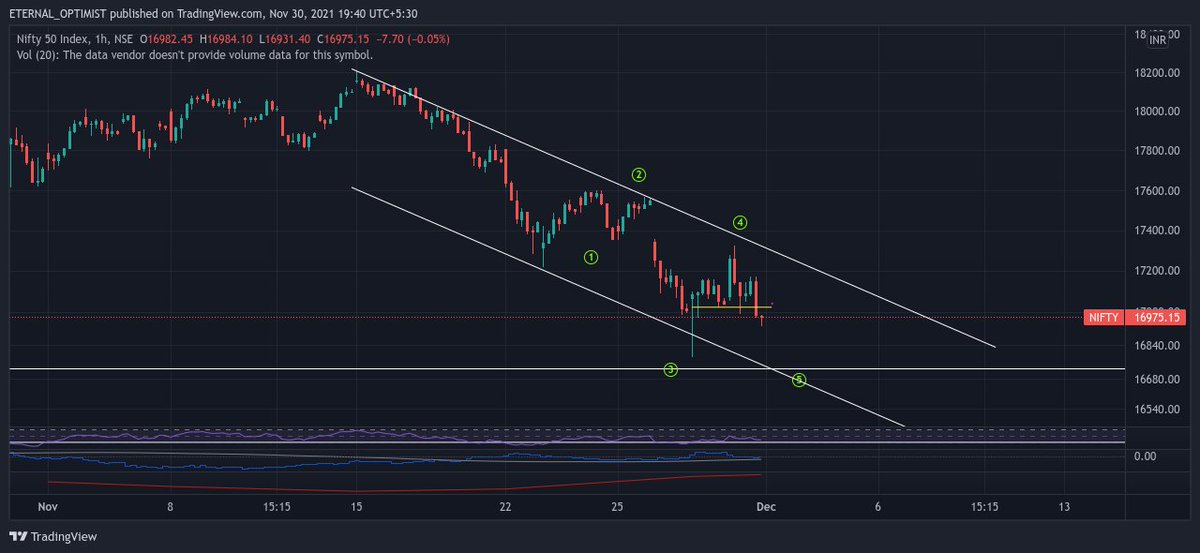The width and height of the screenshot is (1200, 553).
Task: Click the 17600.00 price axis label
Action: click(x=1156, y=191)
